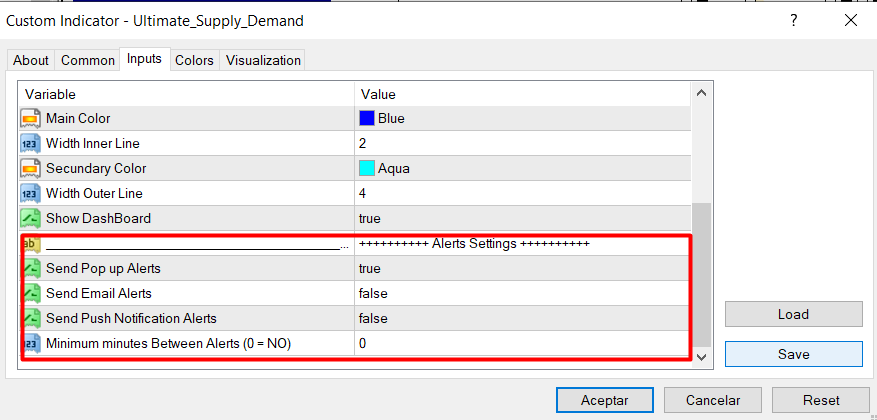Click the integer icon beside Minimum minutes Between Alerts
877x420 pixels.
(30, 344)
